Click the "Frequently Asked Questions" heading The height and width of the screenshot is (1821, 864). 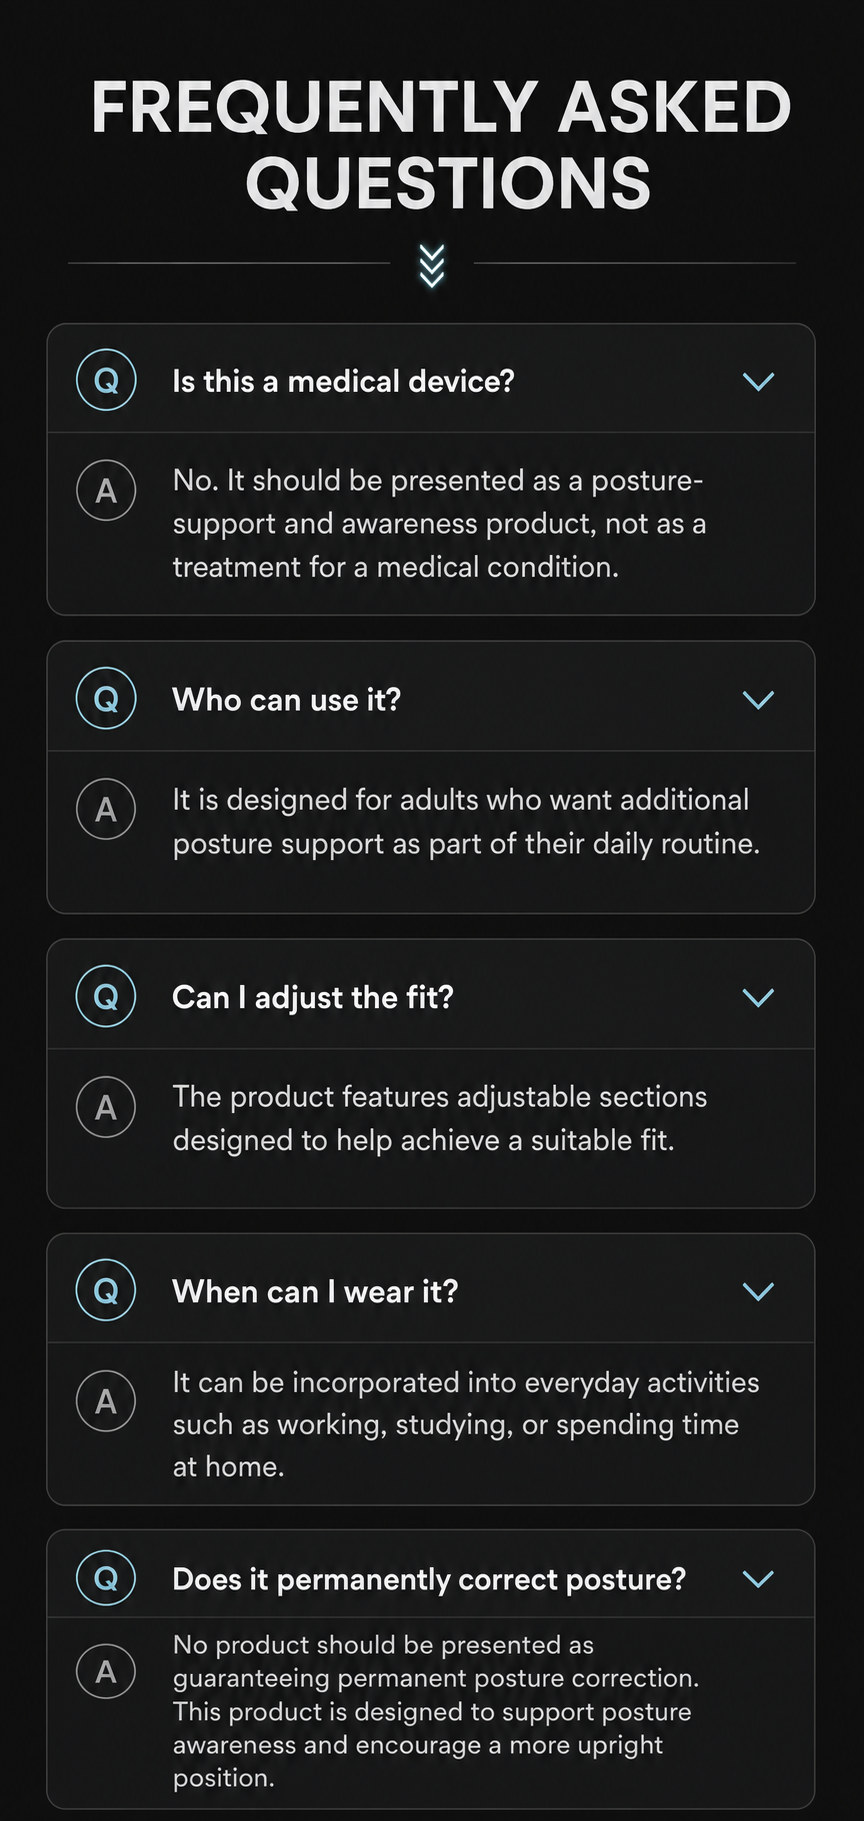click(441, 145)
